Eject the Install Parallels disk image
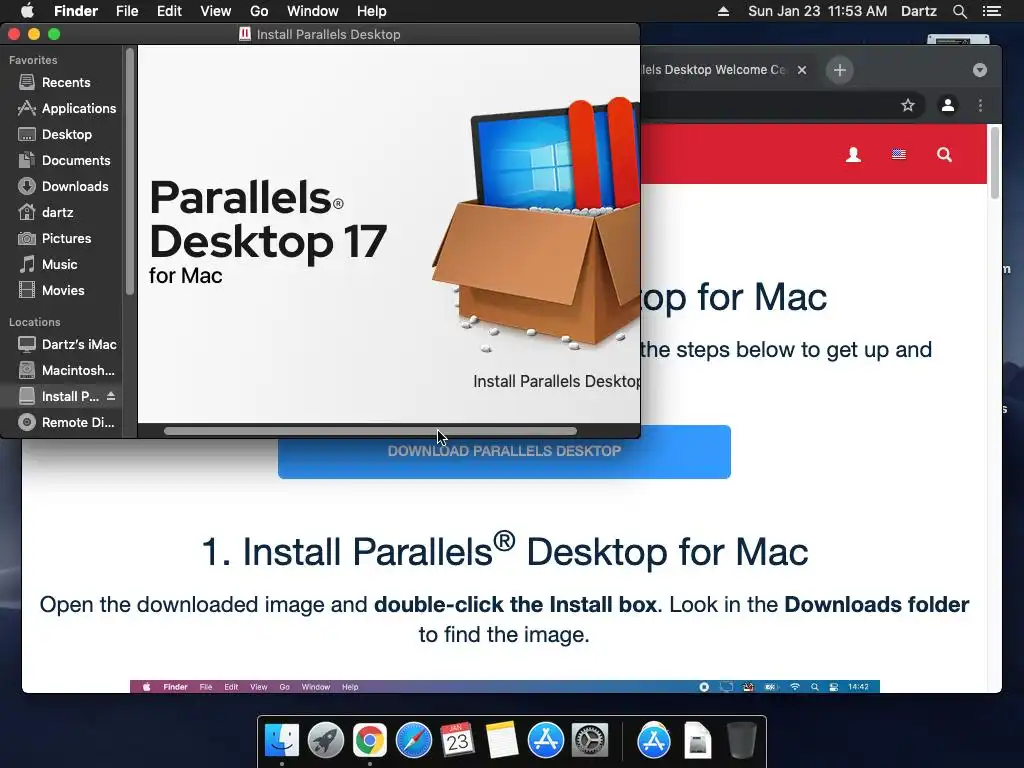 pos(111,396)
